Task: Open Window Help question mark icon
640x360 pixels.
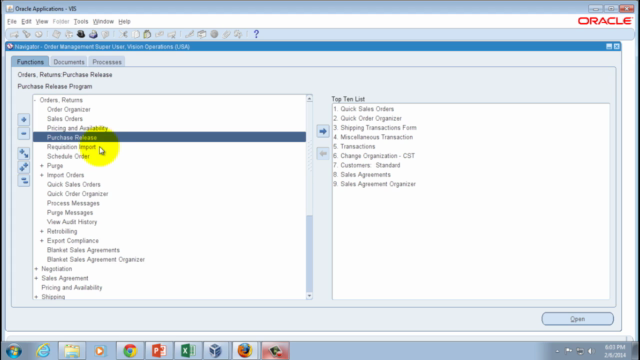Action: 256,34
